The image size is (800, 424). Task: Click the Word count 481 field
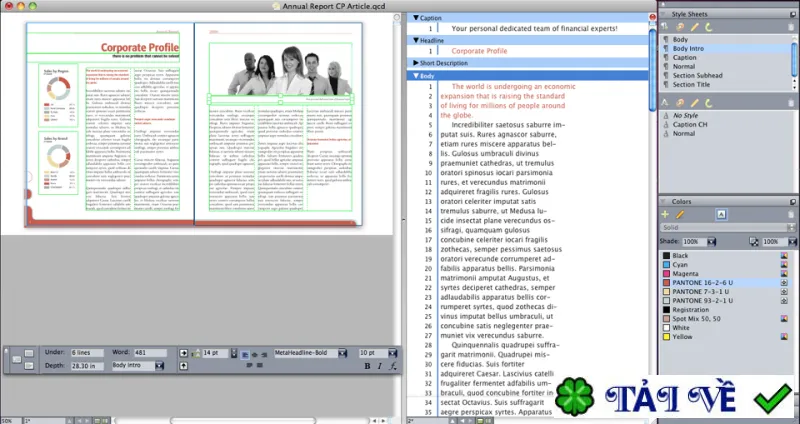pos(151,353)
